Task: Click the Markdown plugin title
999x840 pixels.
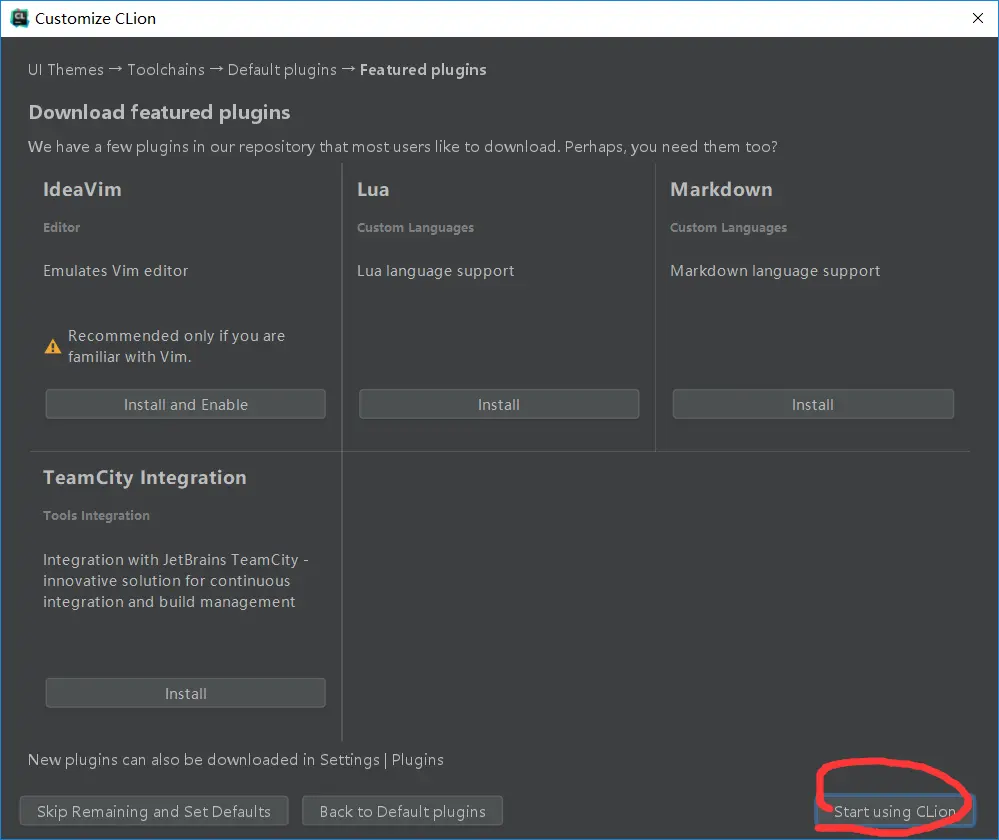Action: [721, 189]
